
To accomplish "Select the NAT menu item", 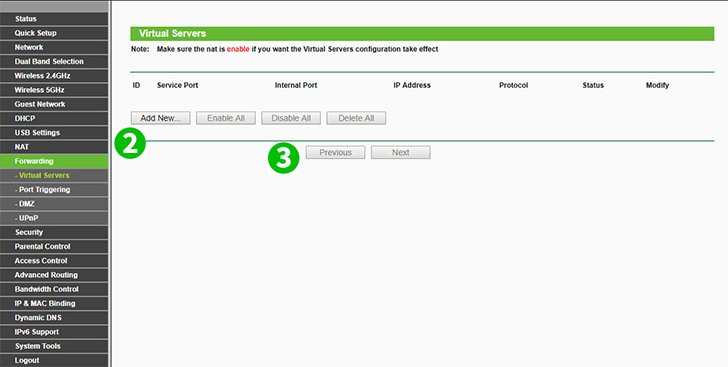I will (54, 147).
